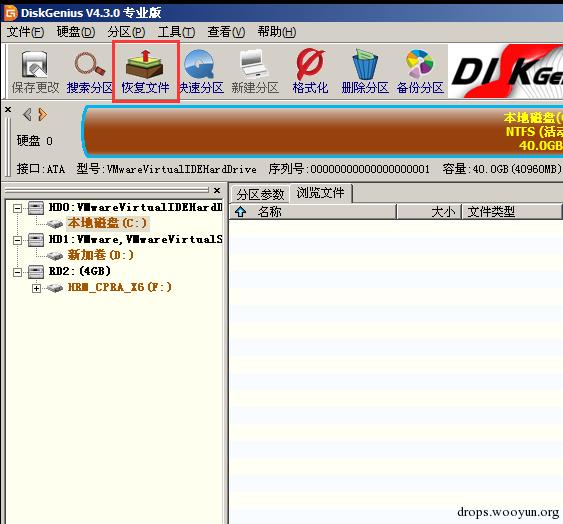The height and width of the screenshot is (524, 563).
Task: Open the 备份分区 backup partition tool
Action: [420, 72]
